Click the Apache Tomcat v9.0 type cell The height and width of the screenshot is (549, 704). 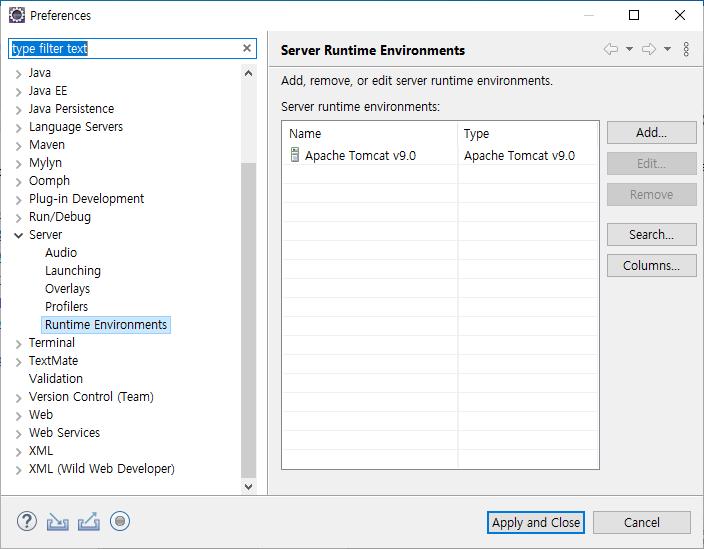[528, 155]
